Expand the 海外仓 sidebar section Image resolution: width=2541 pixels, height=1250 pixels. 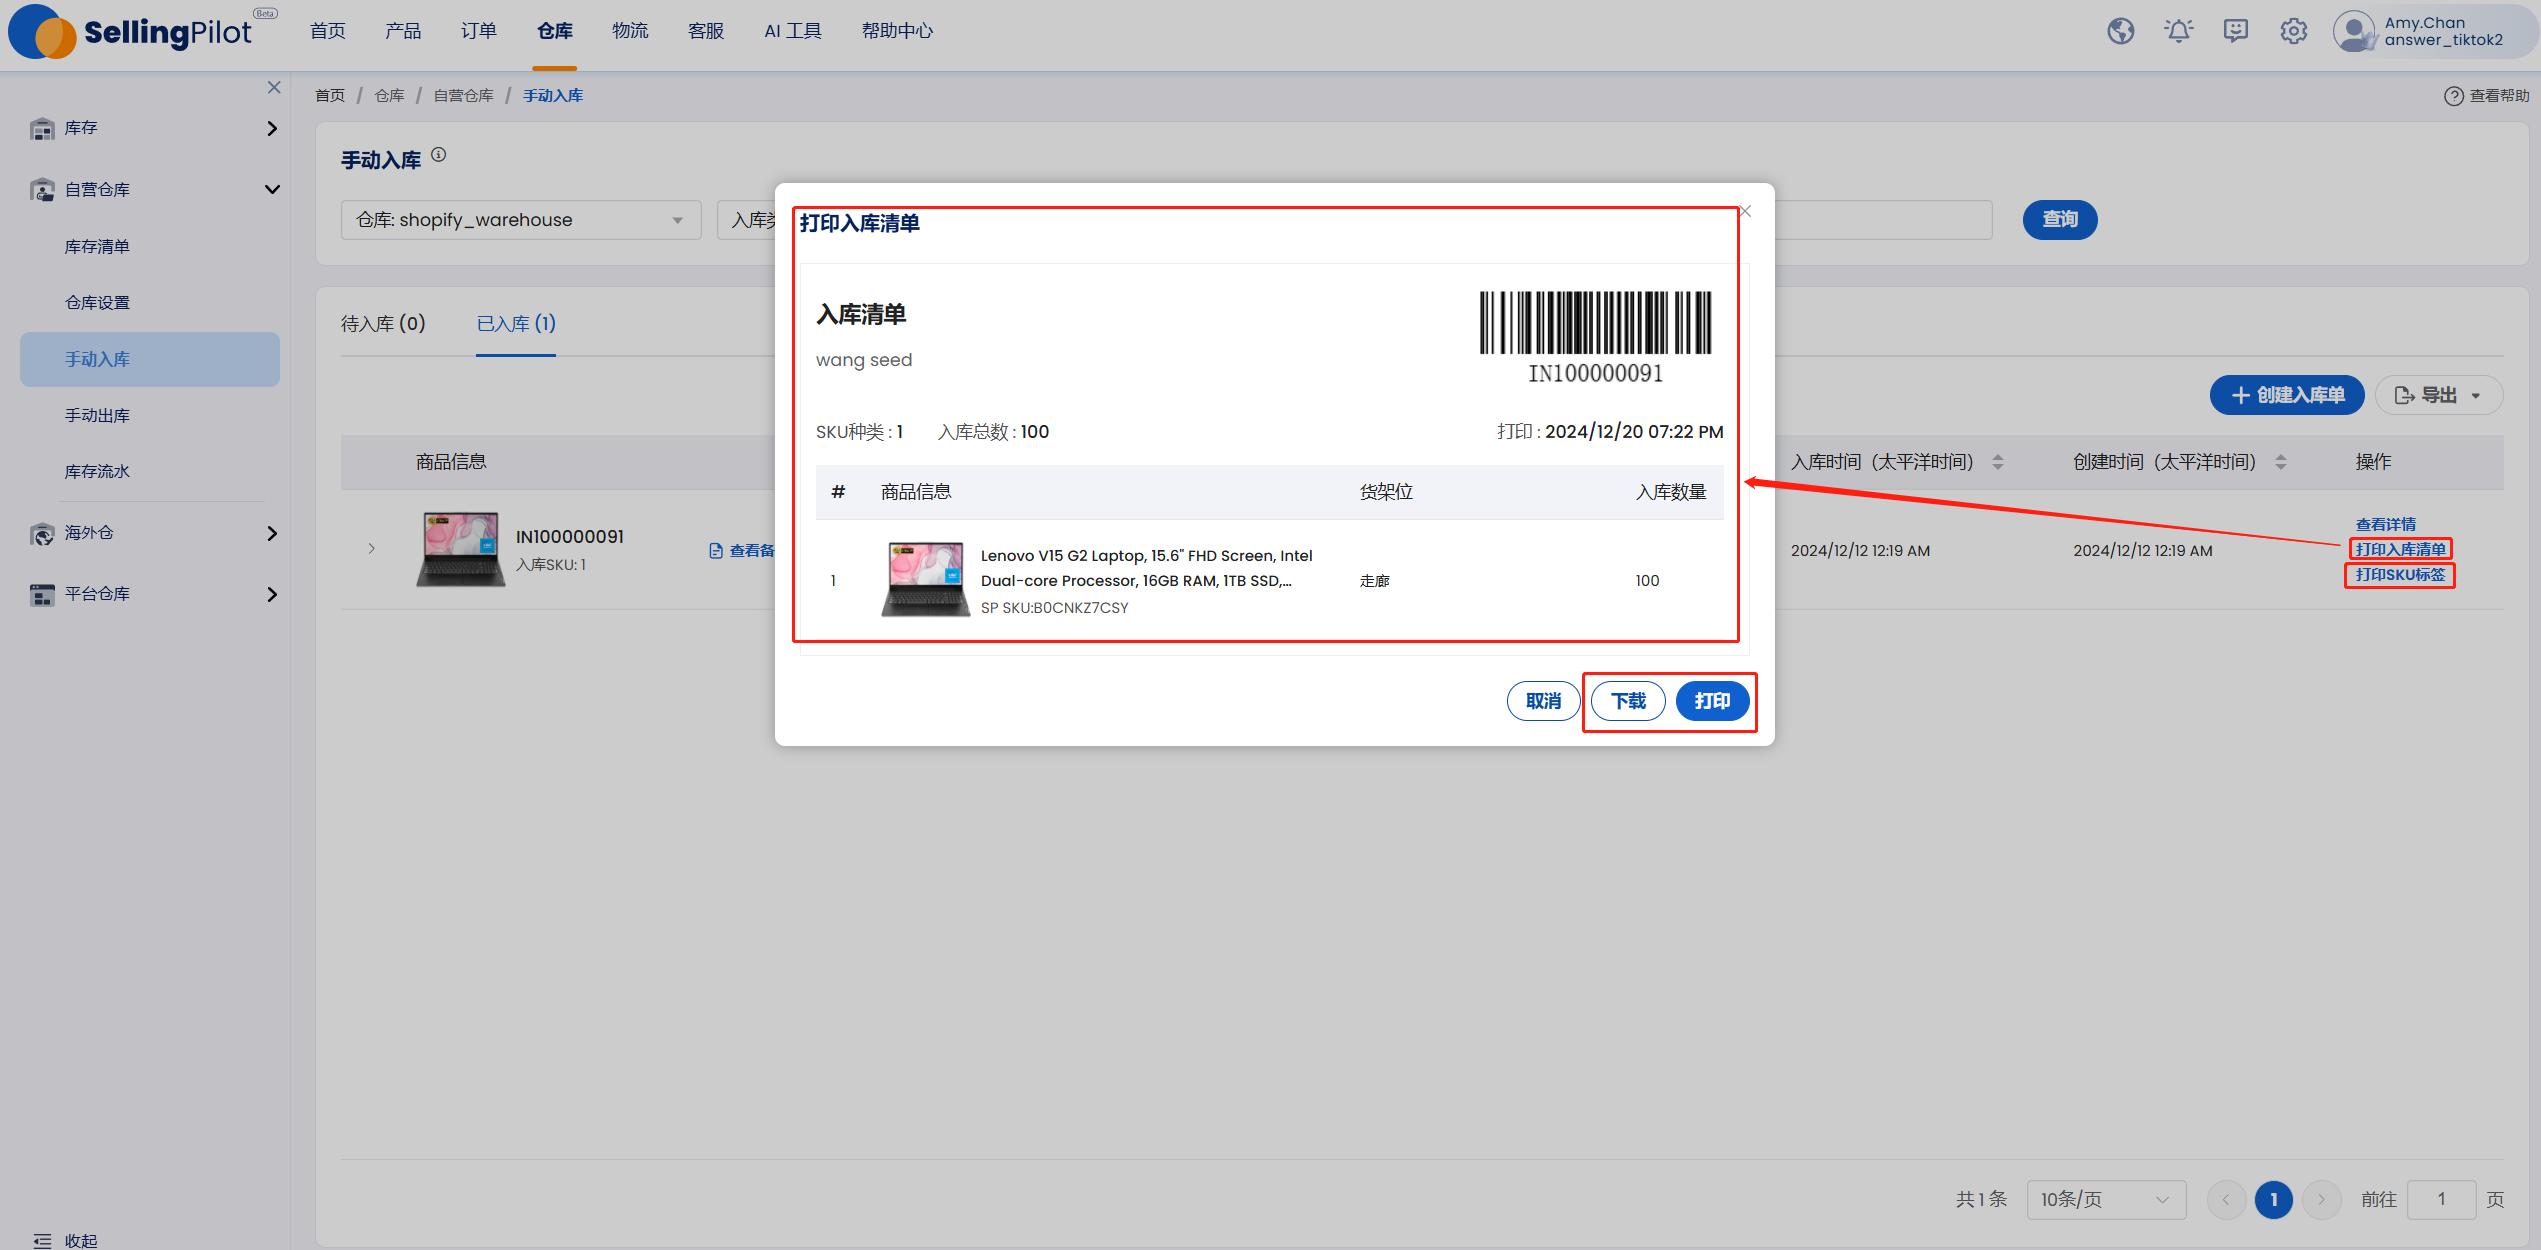click(150, 533)
